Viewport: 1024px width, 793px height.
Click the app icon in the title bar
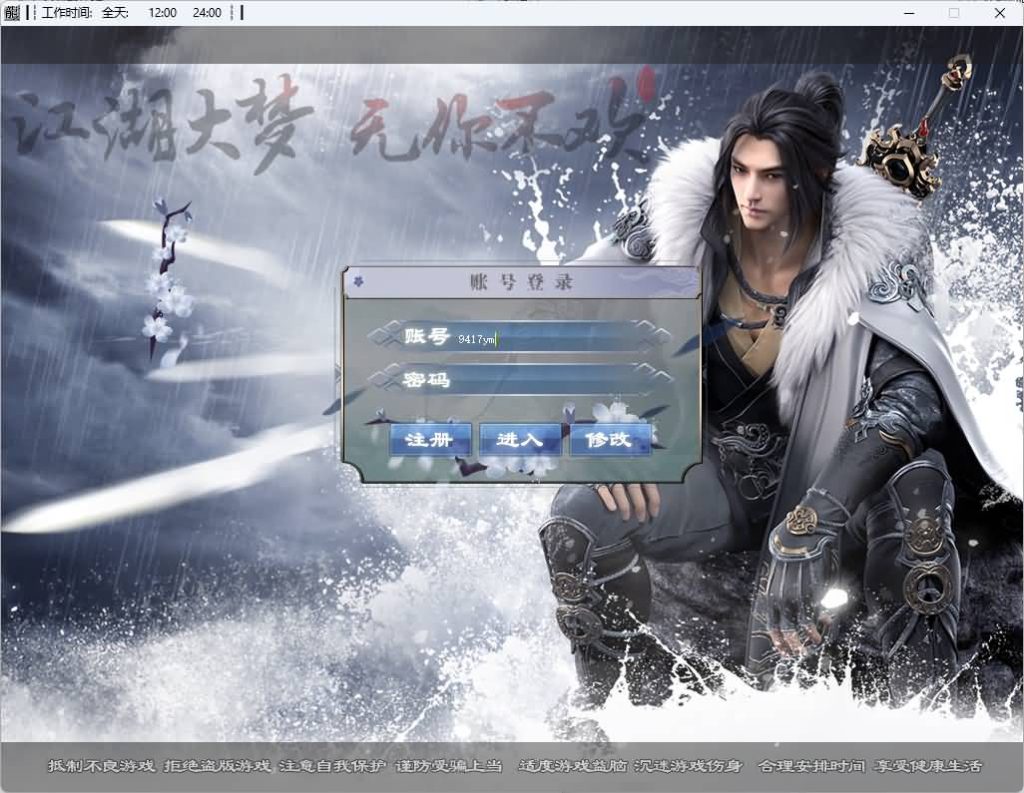[12, 12]
